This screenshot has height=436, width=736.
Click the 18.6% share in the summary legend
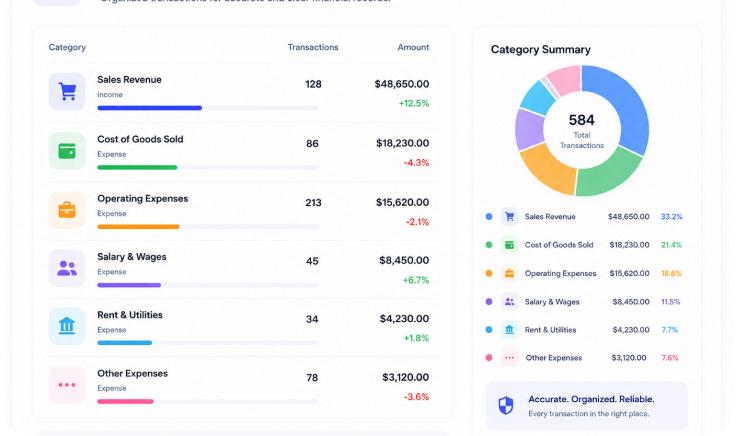coord(671,273)
